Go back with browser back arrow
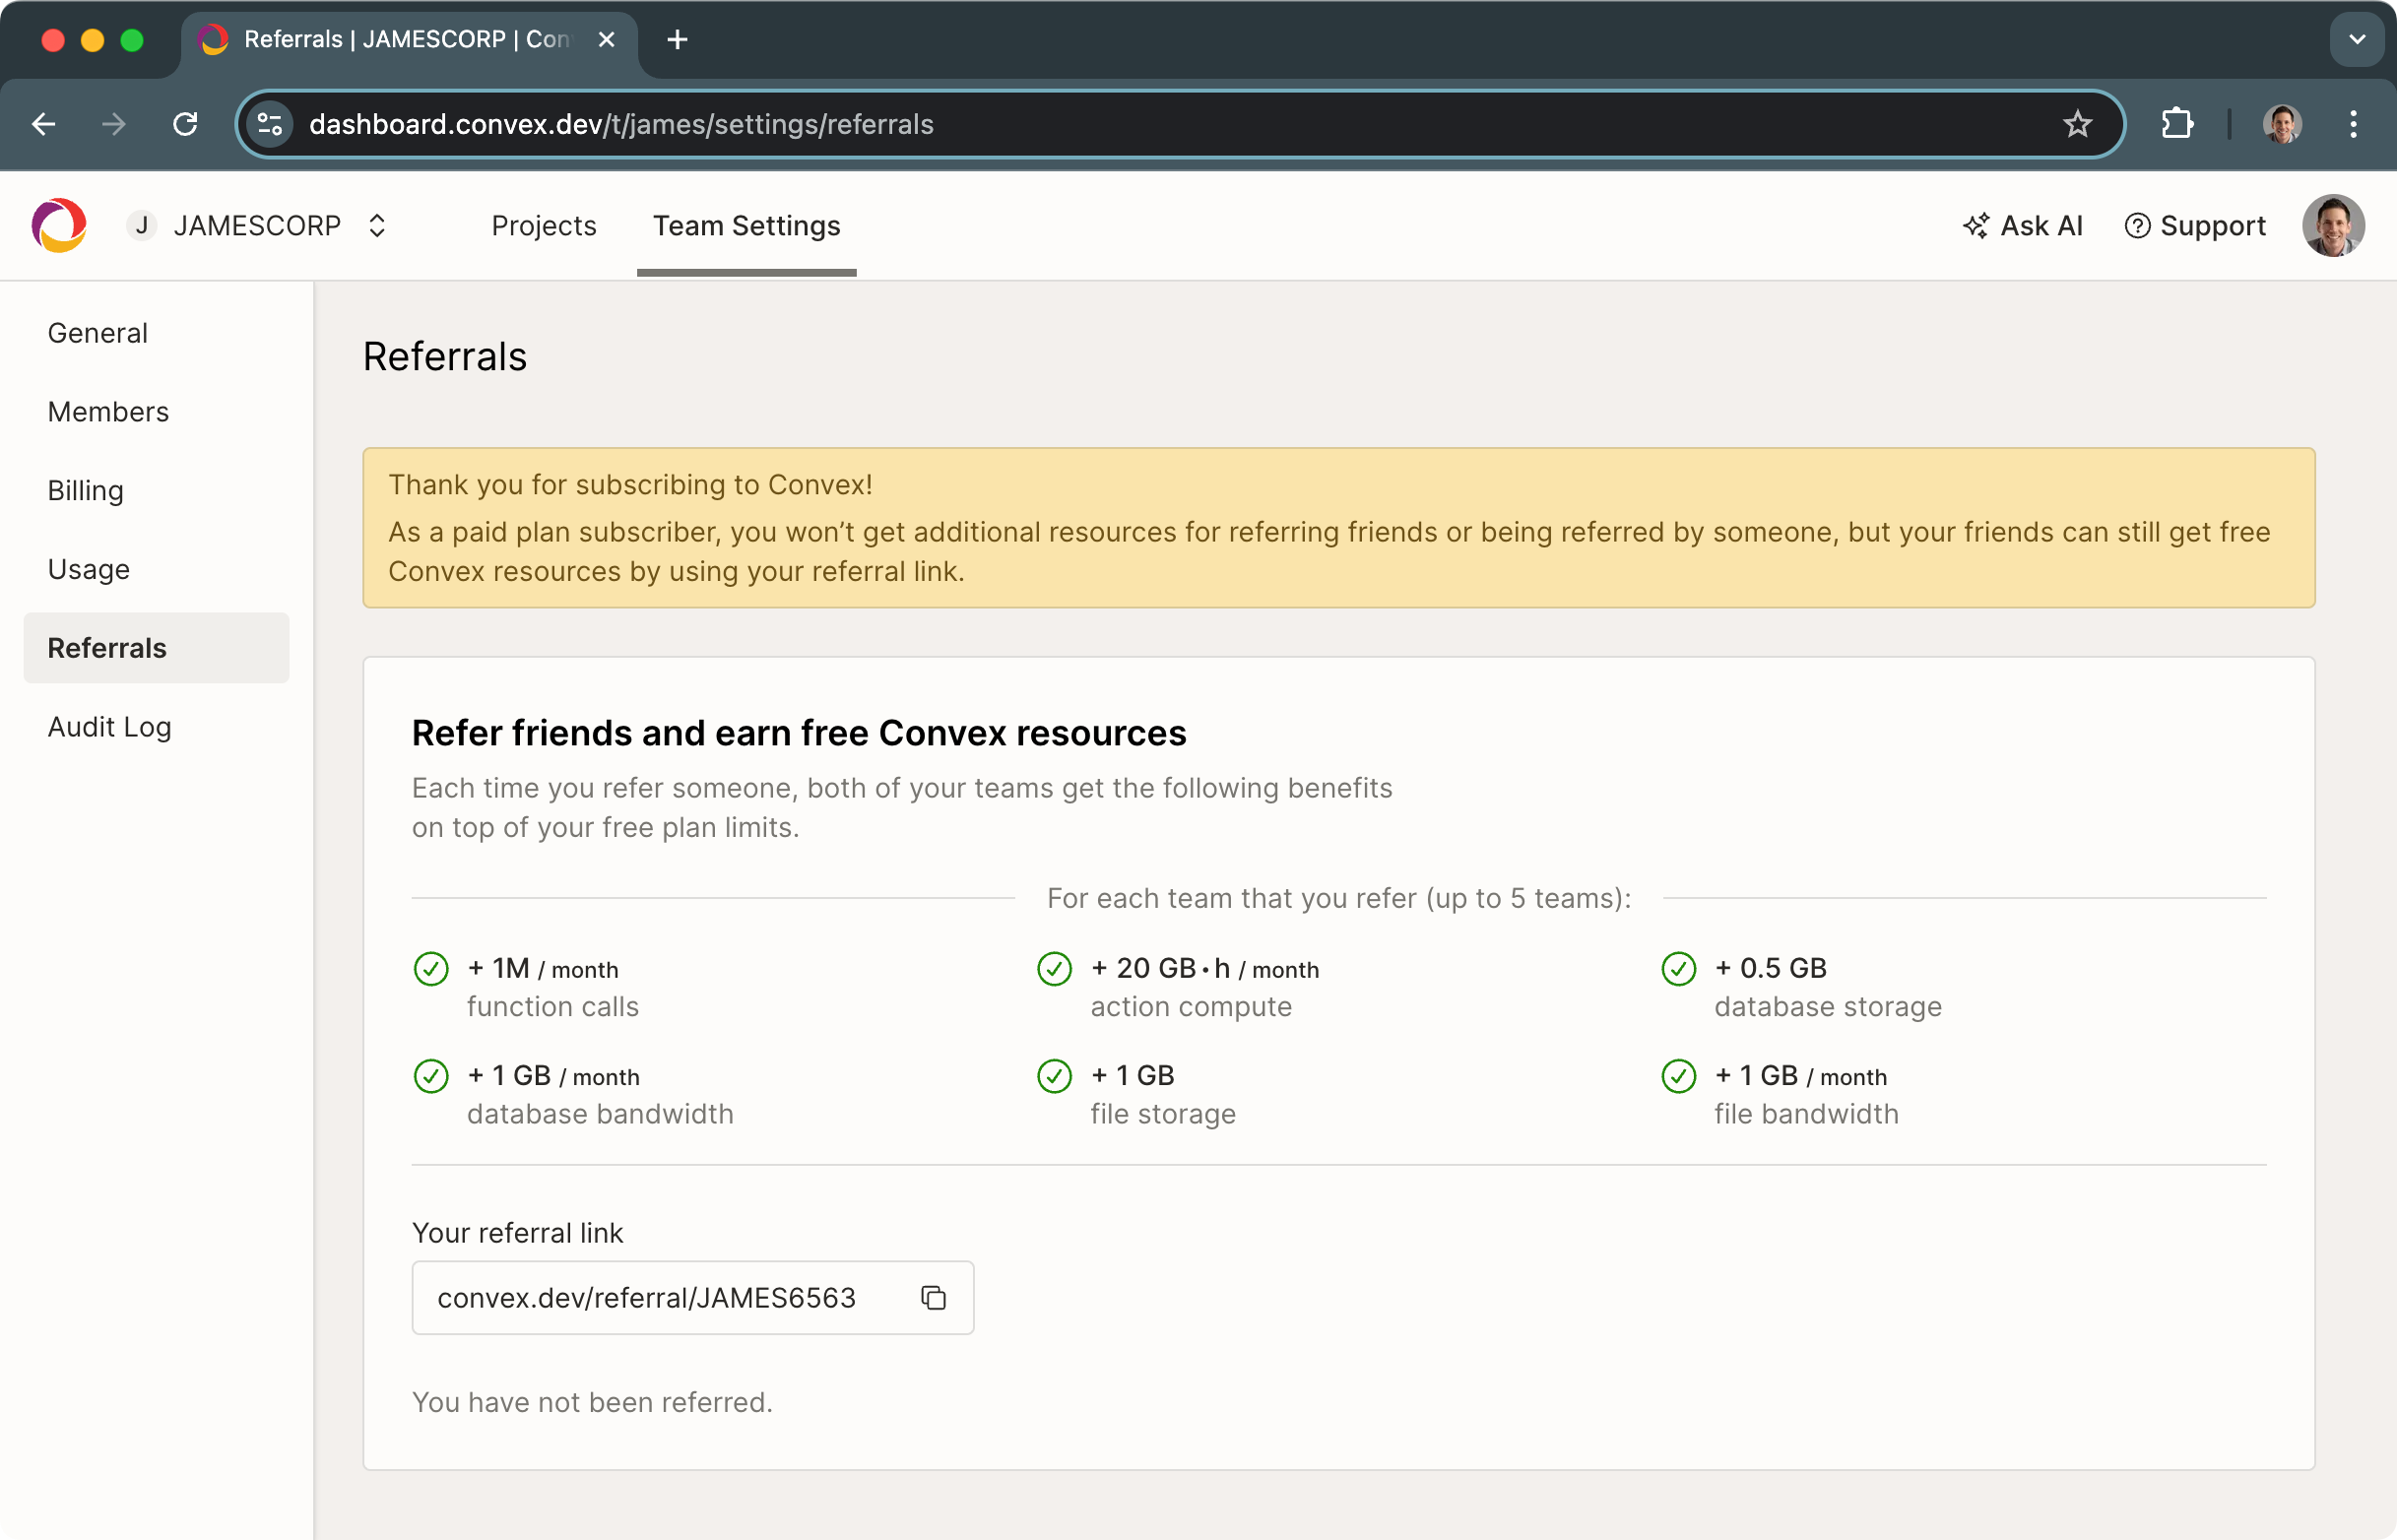 44,124
